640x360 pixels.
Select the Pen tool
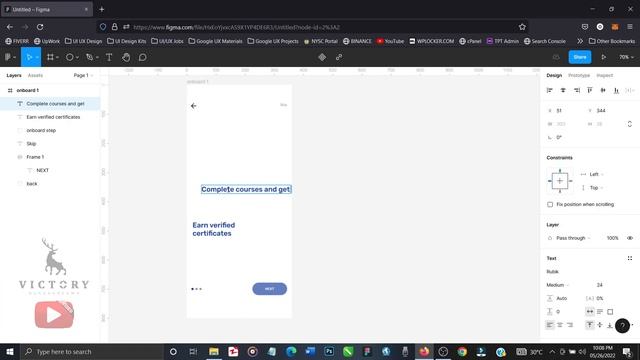pyautogui.click(x=89, y=58)
